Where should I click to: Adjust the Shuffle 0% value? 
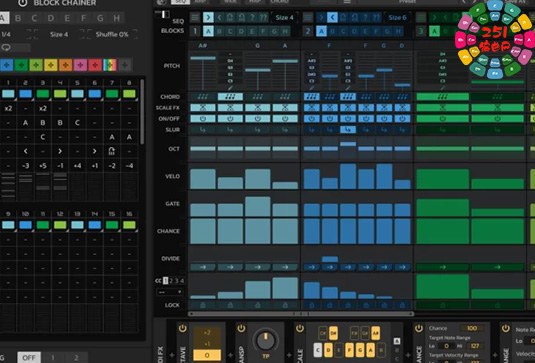[x=112, y=34]
